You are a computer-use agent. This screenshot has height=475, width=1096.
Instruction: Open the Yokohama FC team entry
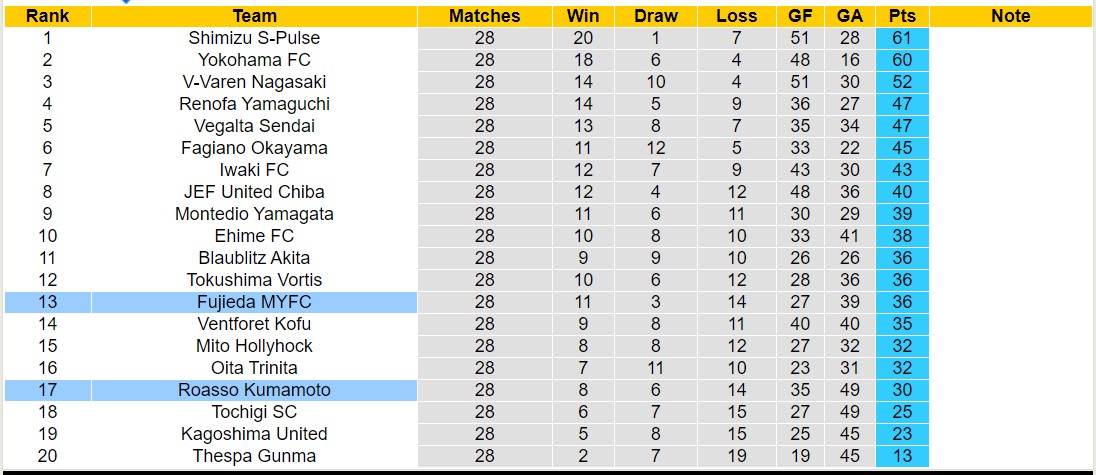(x=254, y=60)
